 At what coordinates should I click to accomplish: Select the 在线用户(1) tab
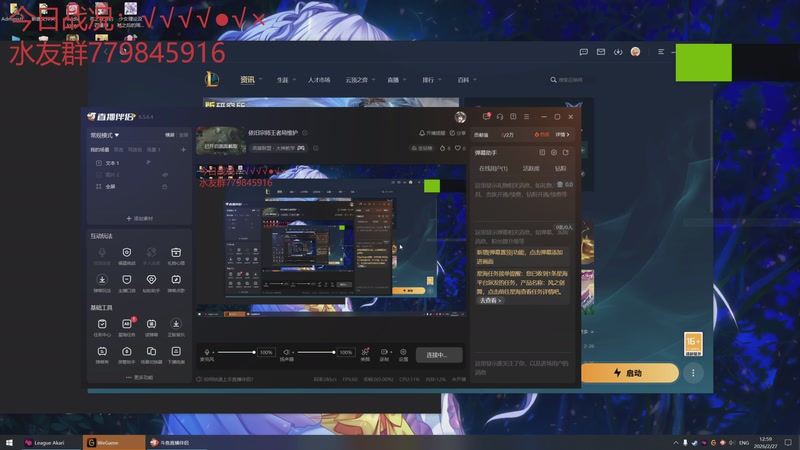tap(493, 168)
